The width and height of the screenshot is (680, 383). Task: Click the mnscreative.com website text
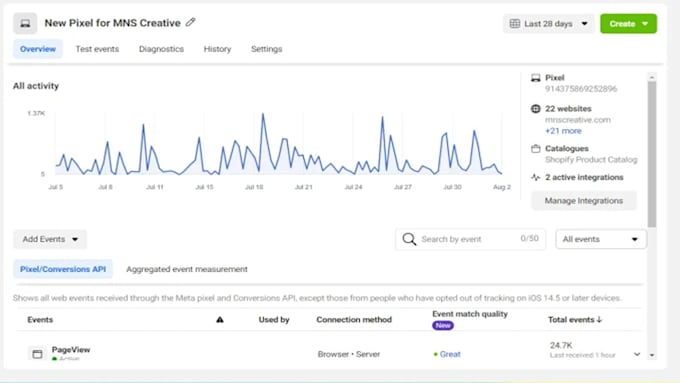click(x=578, y=120)
